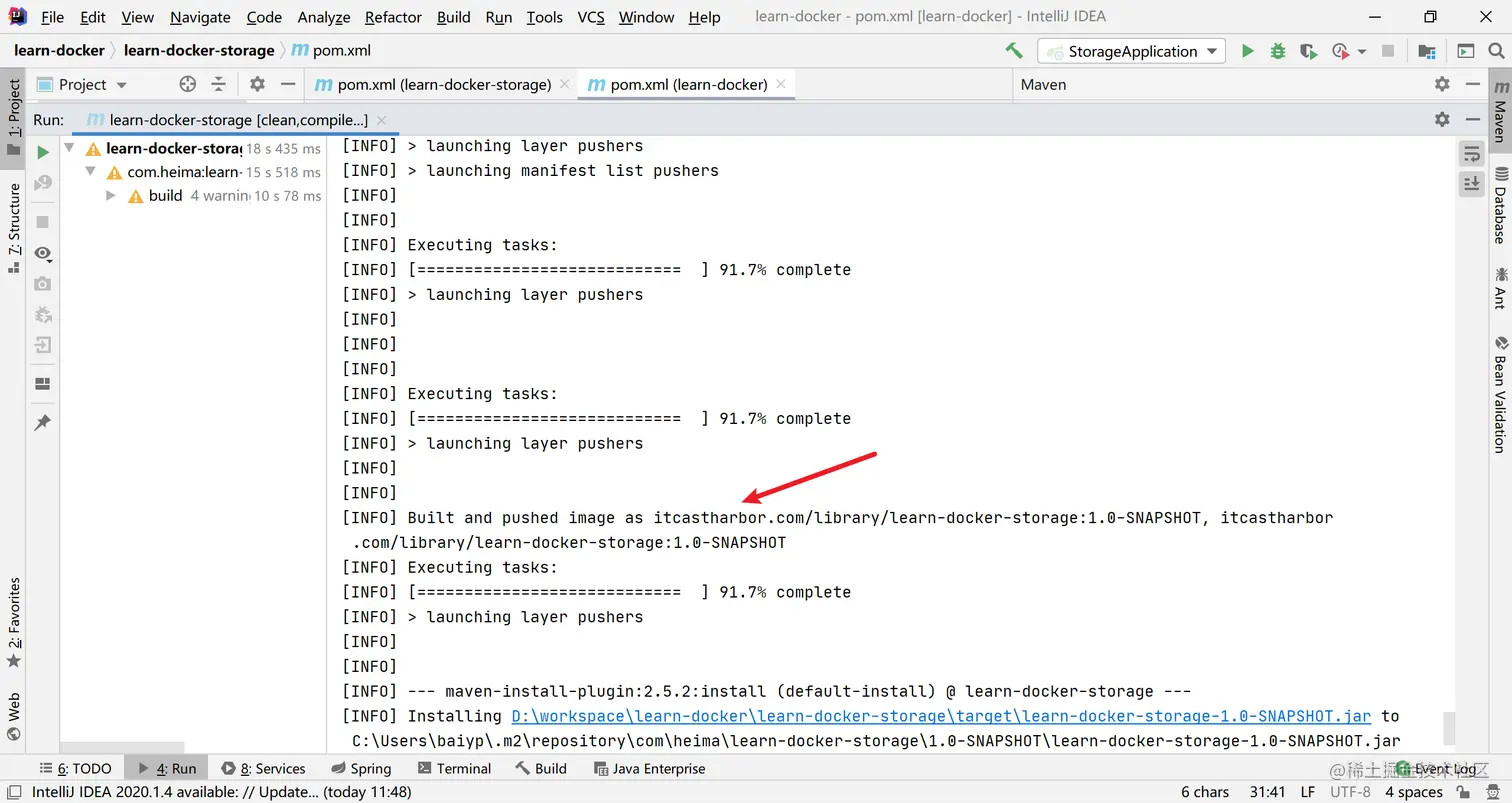The width and height of the screenshot is (1512, 803).
Task: Toggle soft-wrap in the console output
Action: pyautogui.click(x=1471, y=152)
